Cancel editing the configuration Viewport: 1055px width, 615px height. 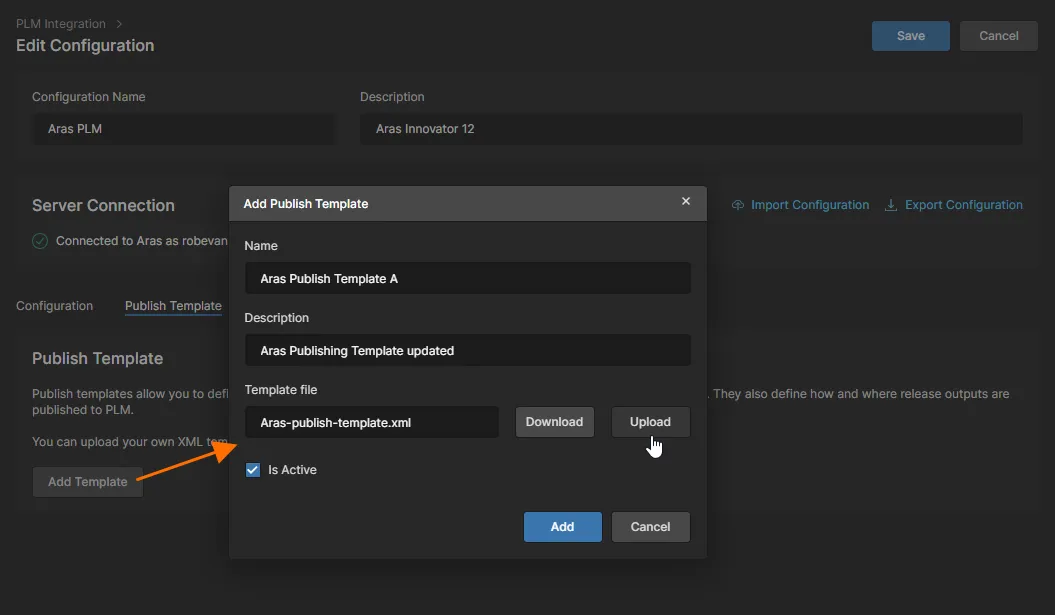click(x=998, y=36)
